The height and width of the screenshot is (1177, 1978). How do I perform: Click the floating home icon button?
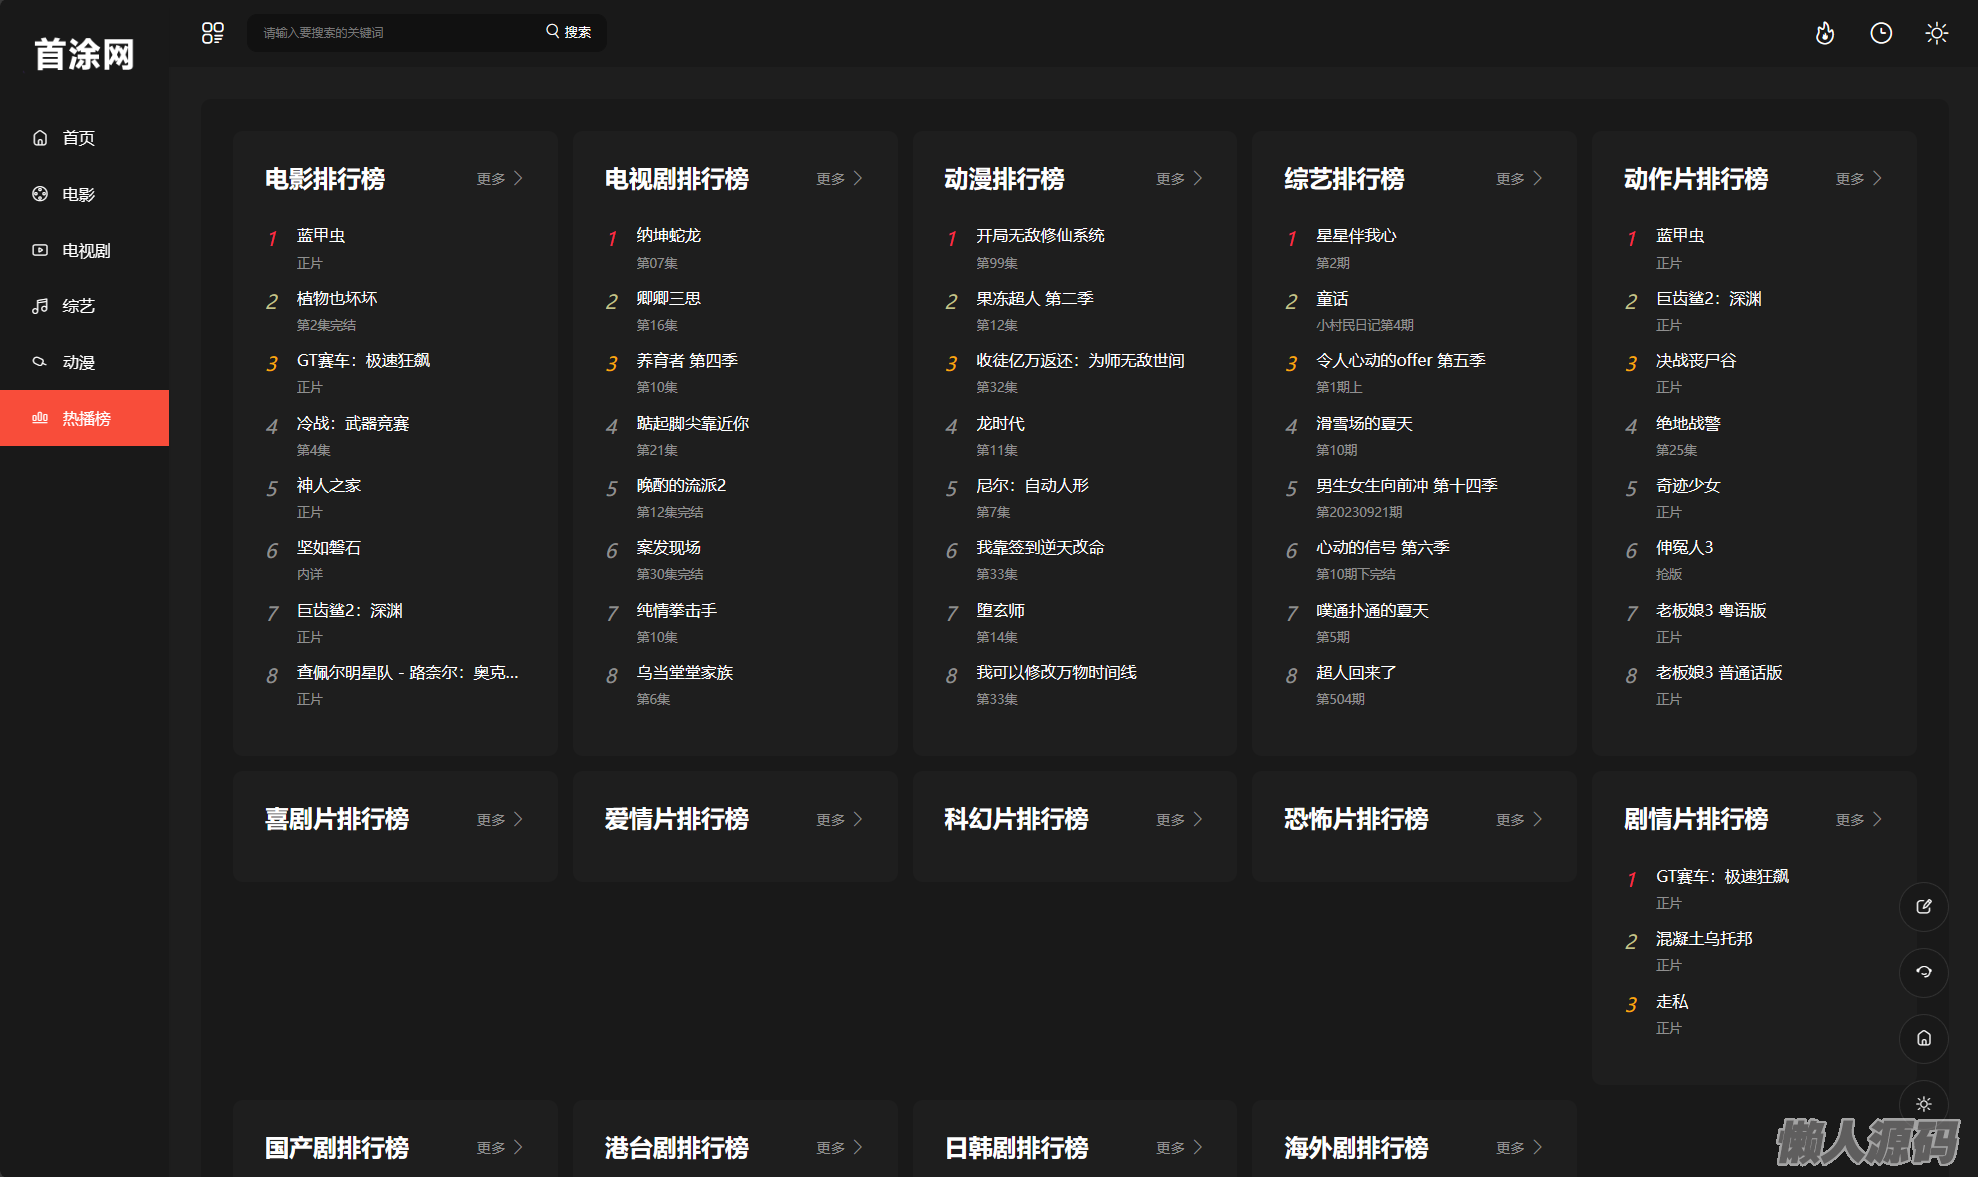(1923, 1038)
